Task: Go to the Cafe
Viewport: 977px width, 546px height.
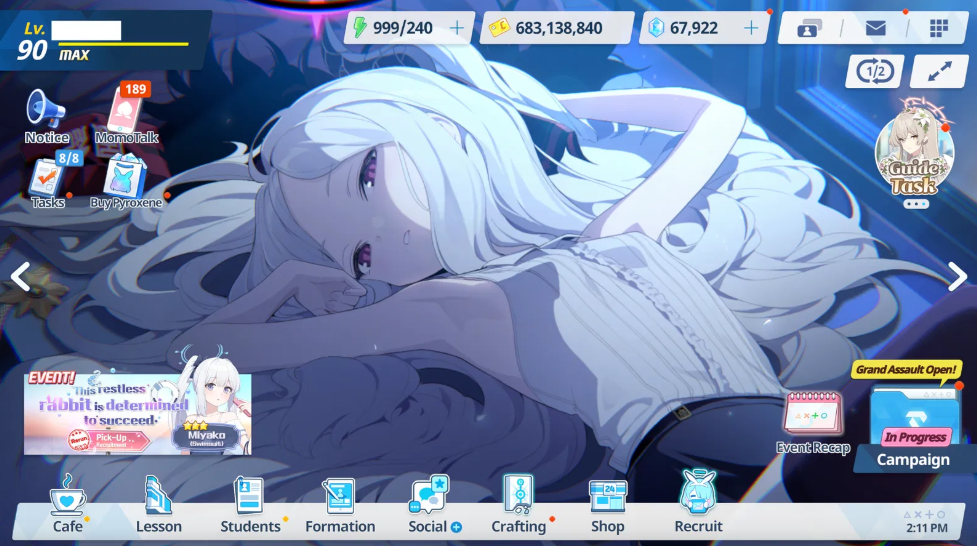Action: coord(67,505)
